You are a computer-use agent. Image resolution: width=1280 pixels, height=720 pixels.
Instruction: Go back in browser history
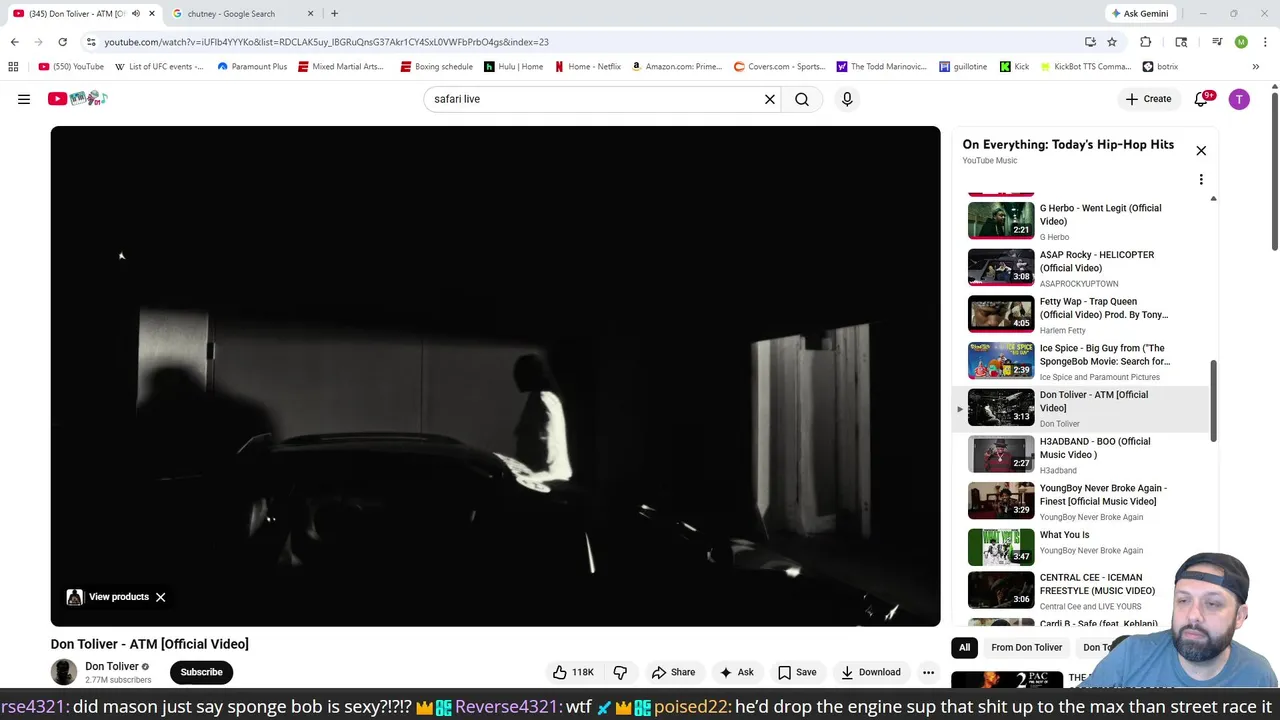click(14, 42)
